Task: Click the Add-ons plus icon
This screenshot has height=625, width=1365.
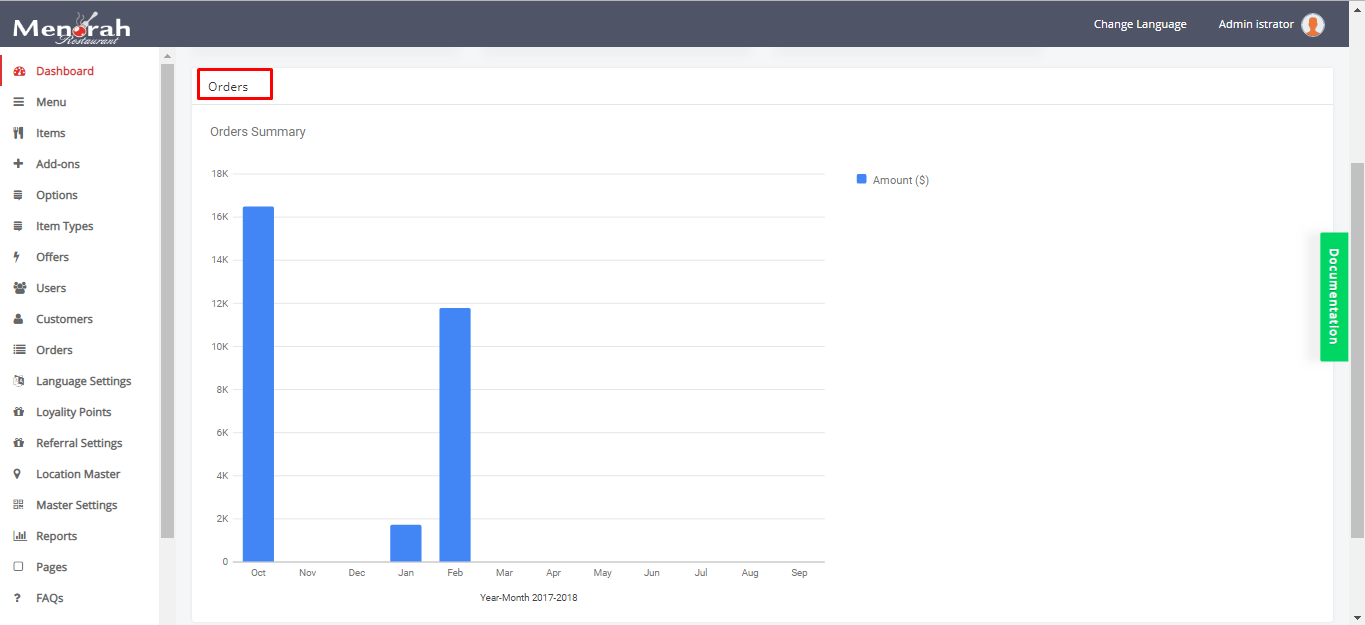Action: pyautogui.click(x=18, y=164)
